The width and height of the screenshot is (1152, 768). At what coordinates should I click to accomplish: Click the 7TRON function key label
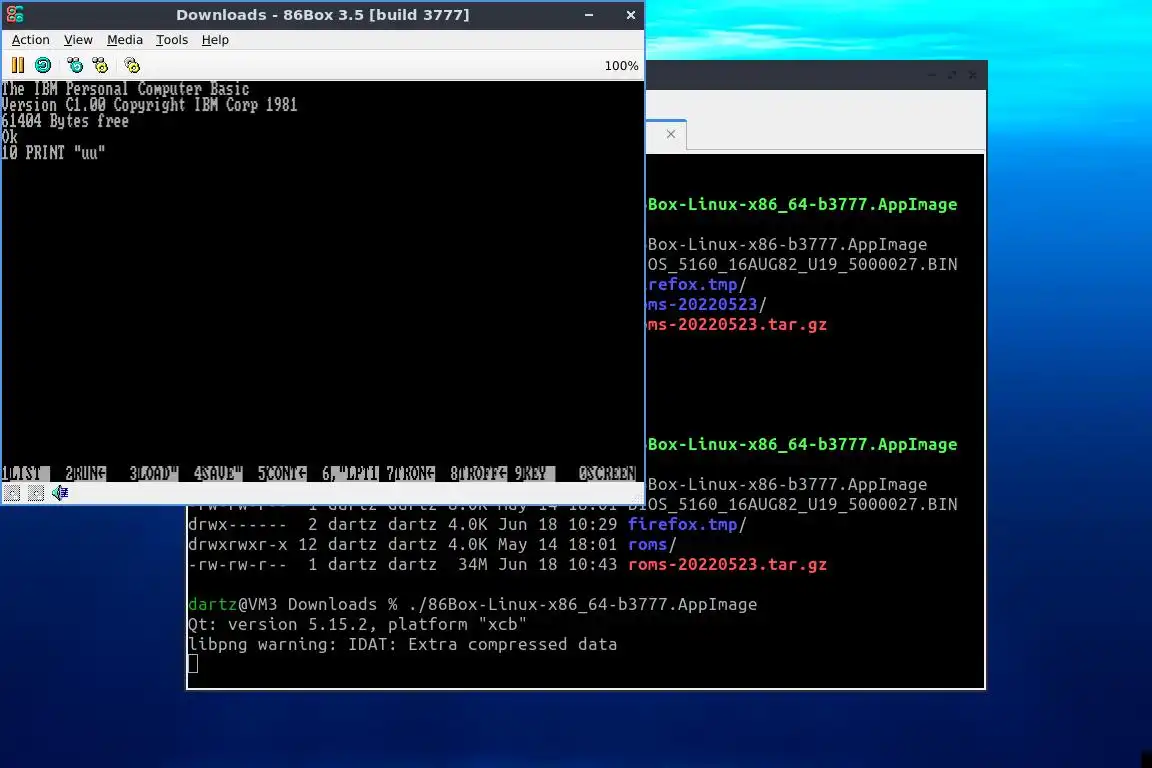coord(411,473)
